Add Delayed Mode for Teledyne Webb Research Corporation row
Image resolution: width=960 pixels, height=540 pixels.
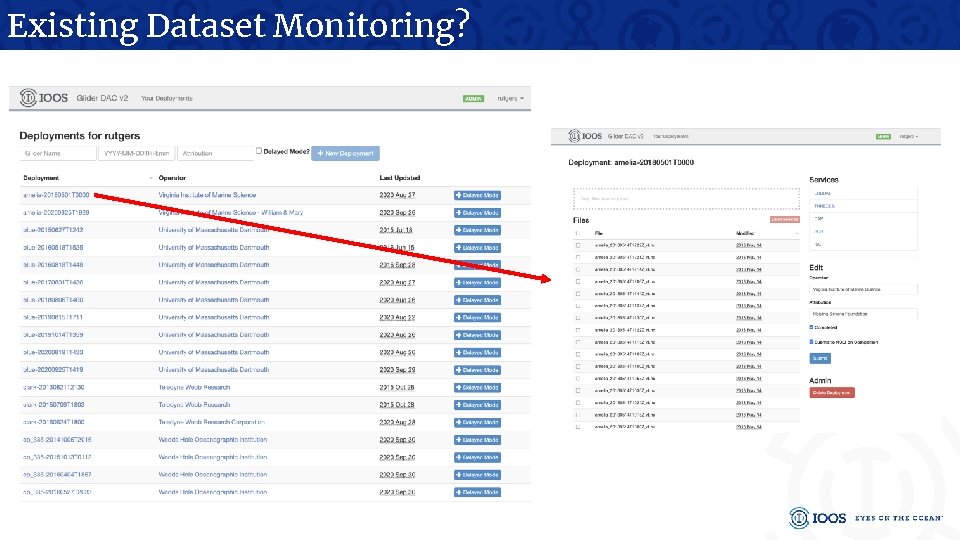[x=477, y=422]
